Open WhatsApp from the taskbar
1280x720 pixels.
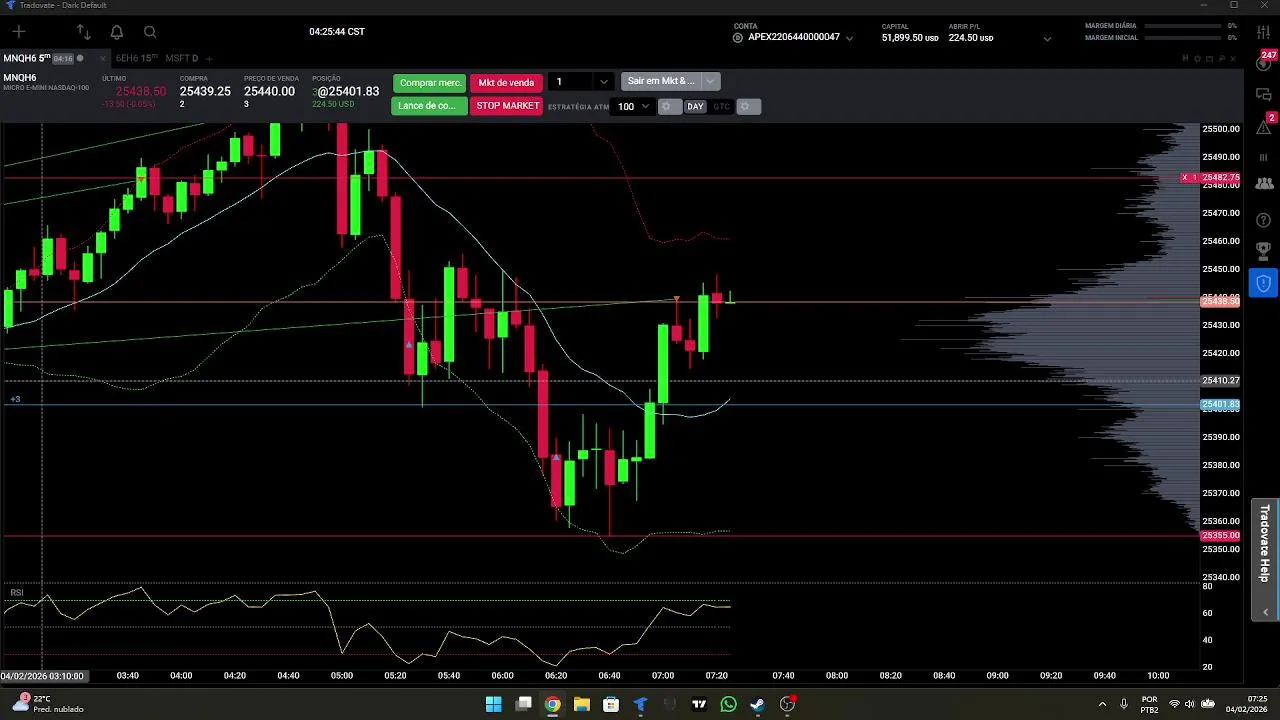[728, 704]
